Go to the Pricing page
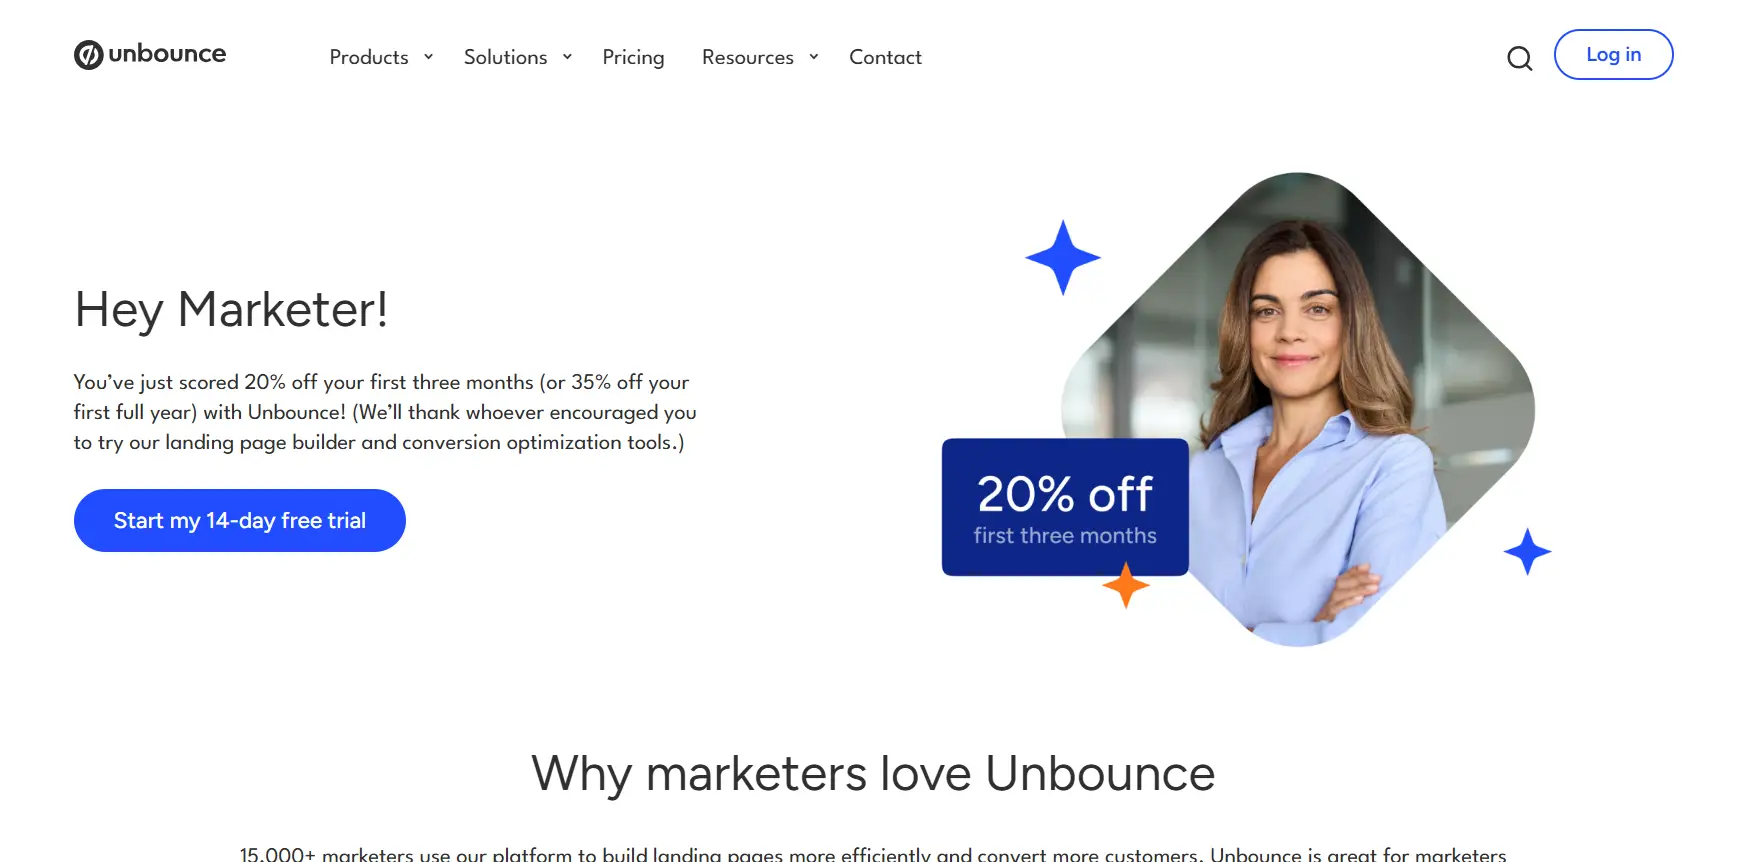Screen dimensions: 1762x862 coord(633,58)
